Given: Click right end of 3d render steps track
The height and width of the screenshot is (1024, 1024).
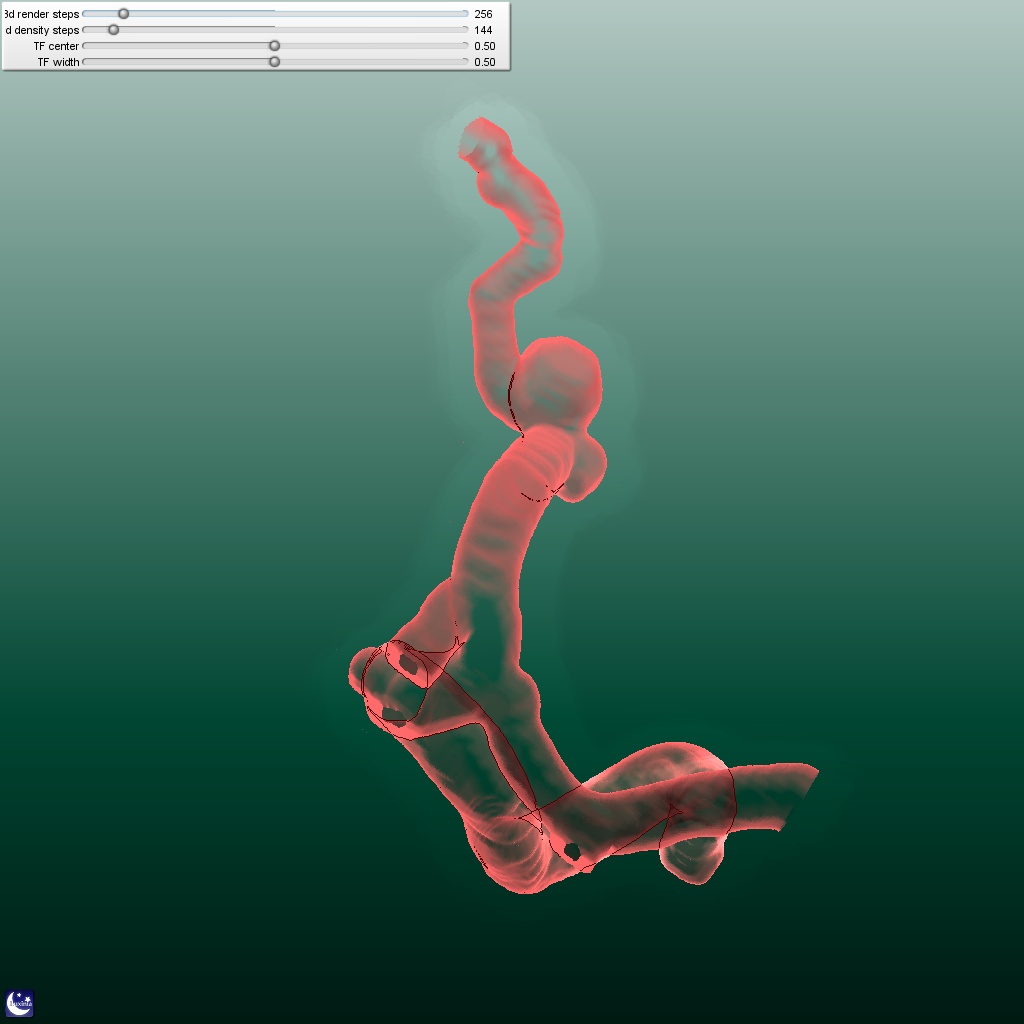Looking at the screenshot, I should point(465,14).
